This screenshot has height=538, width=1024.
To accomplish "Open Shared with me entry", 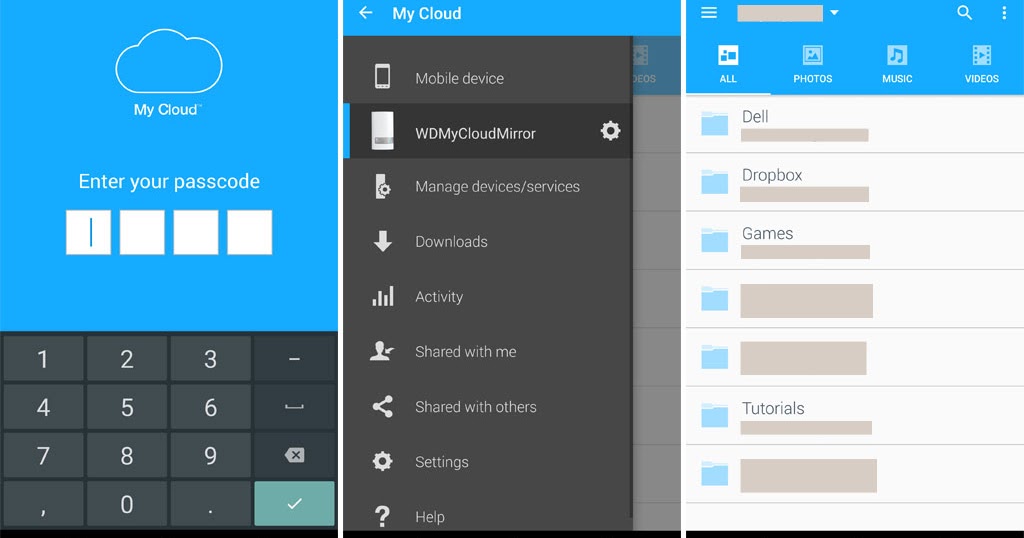I will pyautogui.click(x=487, y=351).
